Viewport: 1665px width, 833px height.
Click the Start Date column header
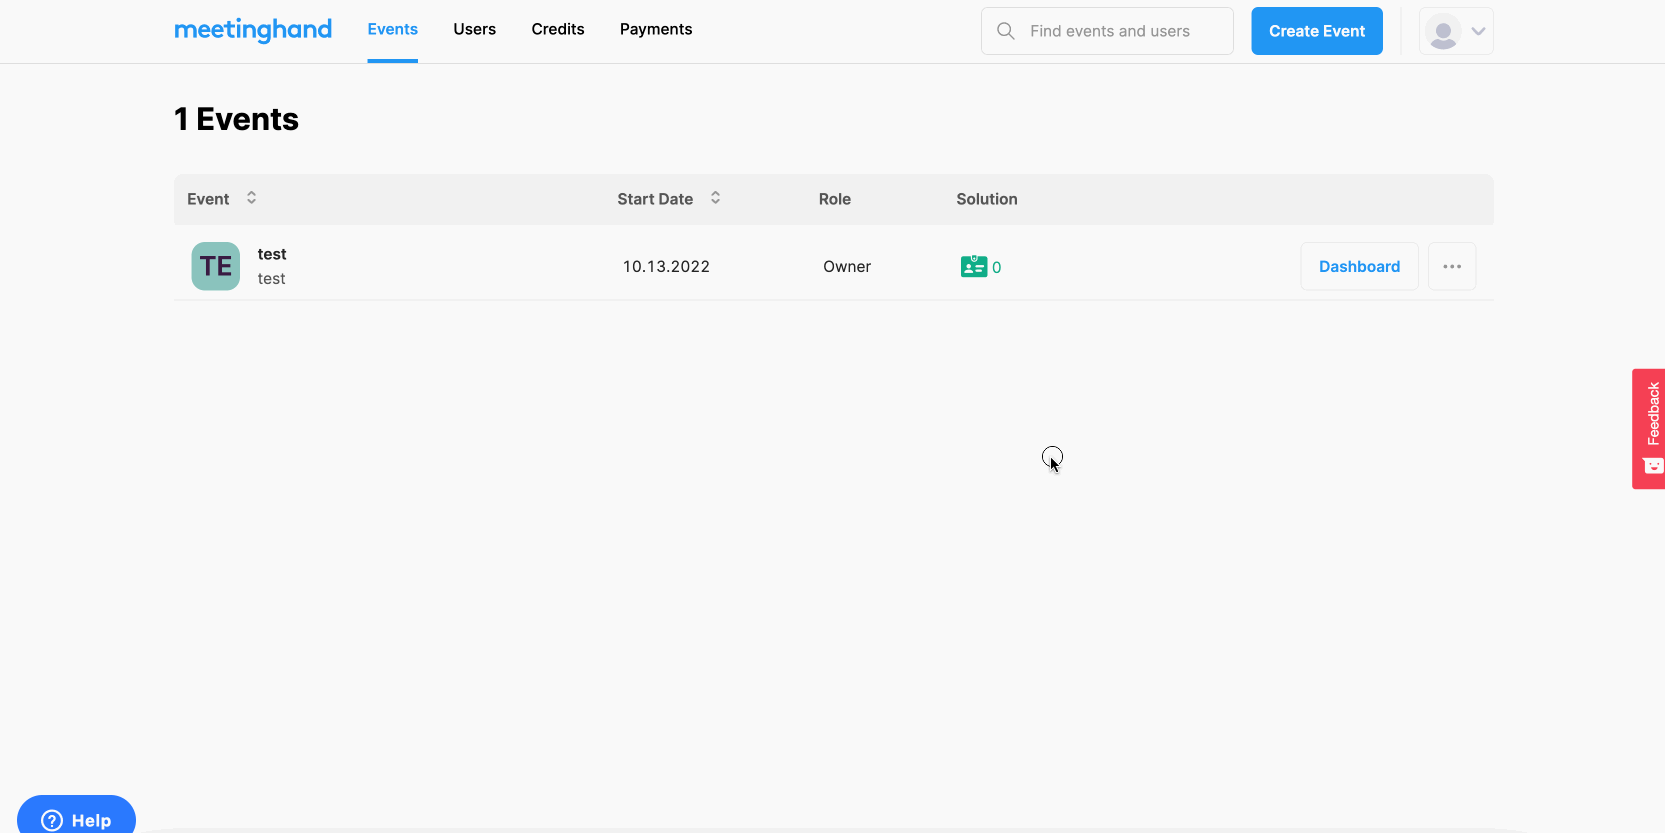655,199
